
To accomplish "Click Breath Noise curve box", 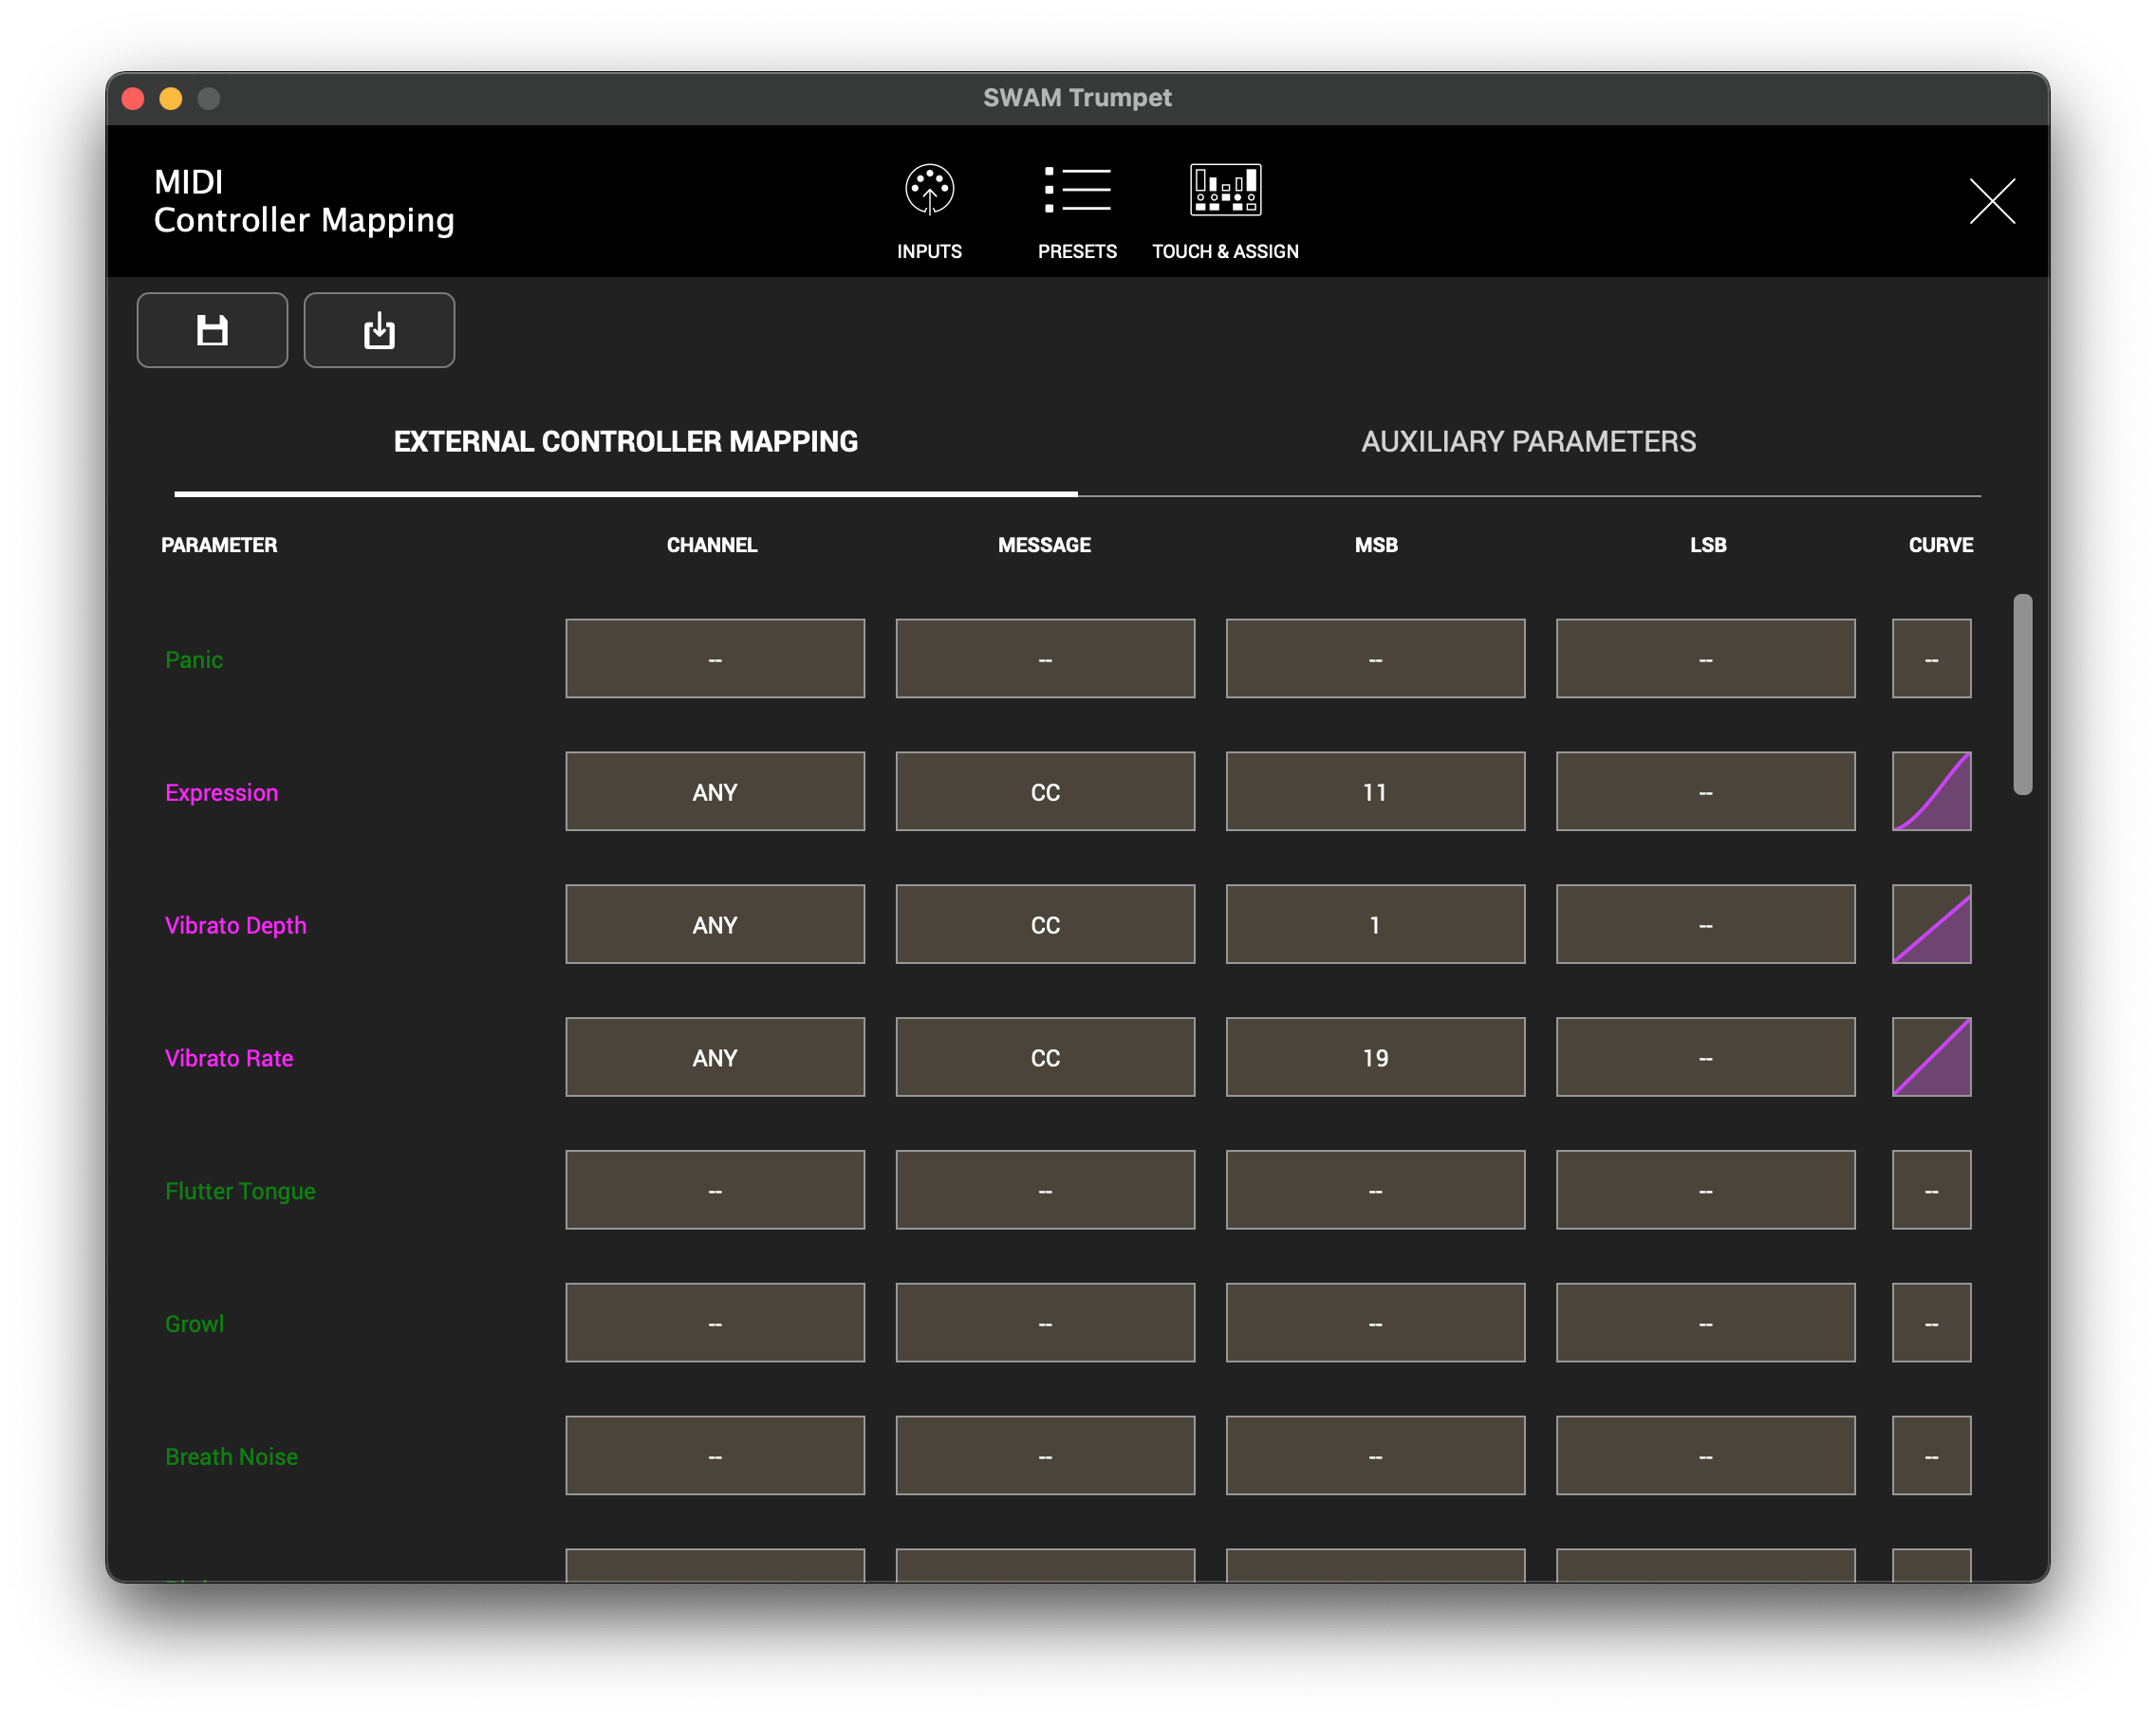I will pos(1931,1456).
